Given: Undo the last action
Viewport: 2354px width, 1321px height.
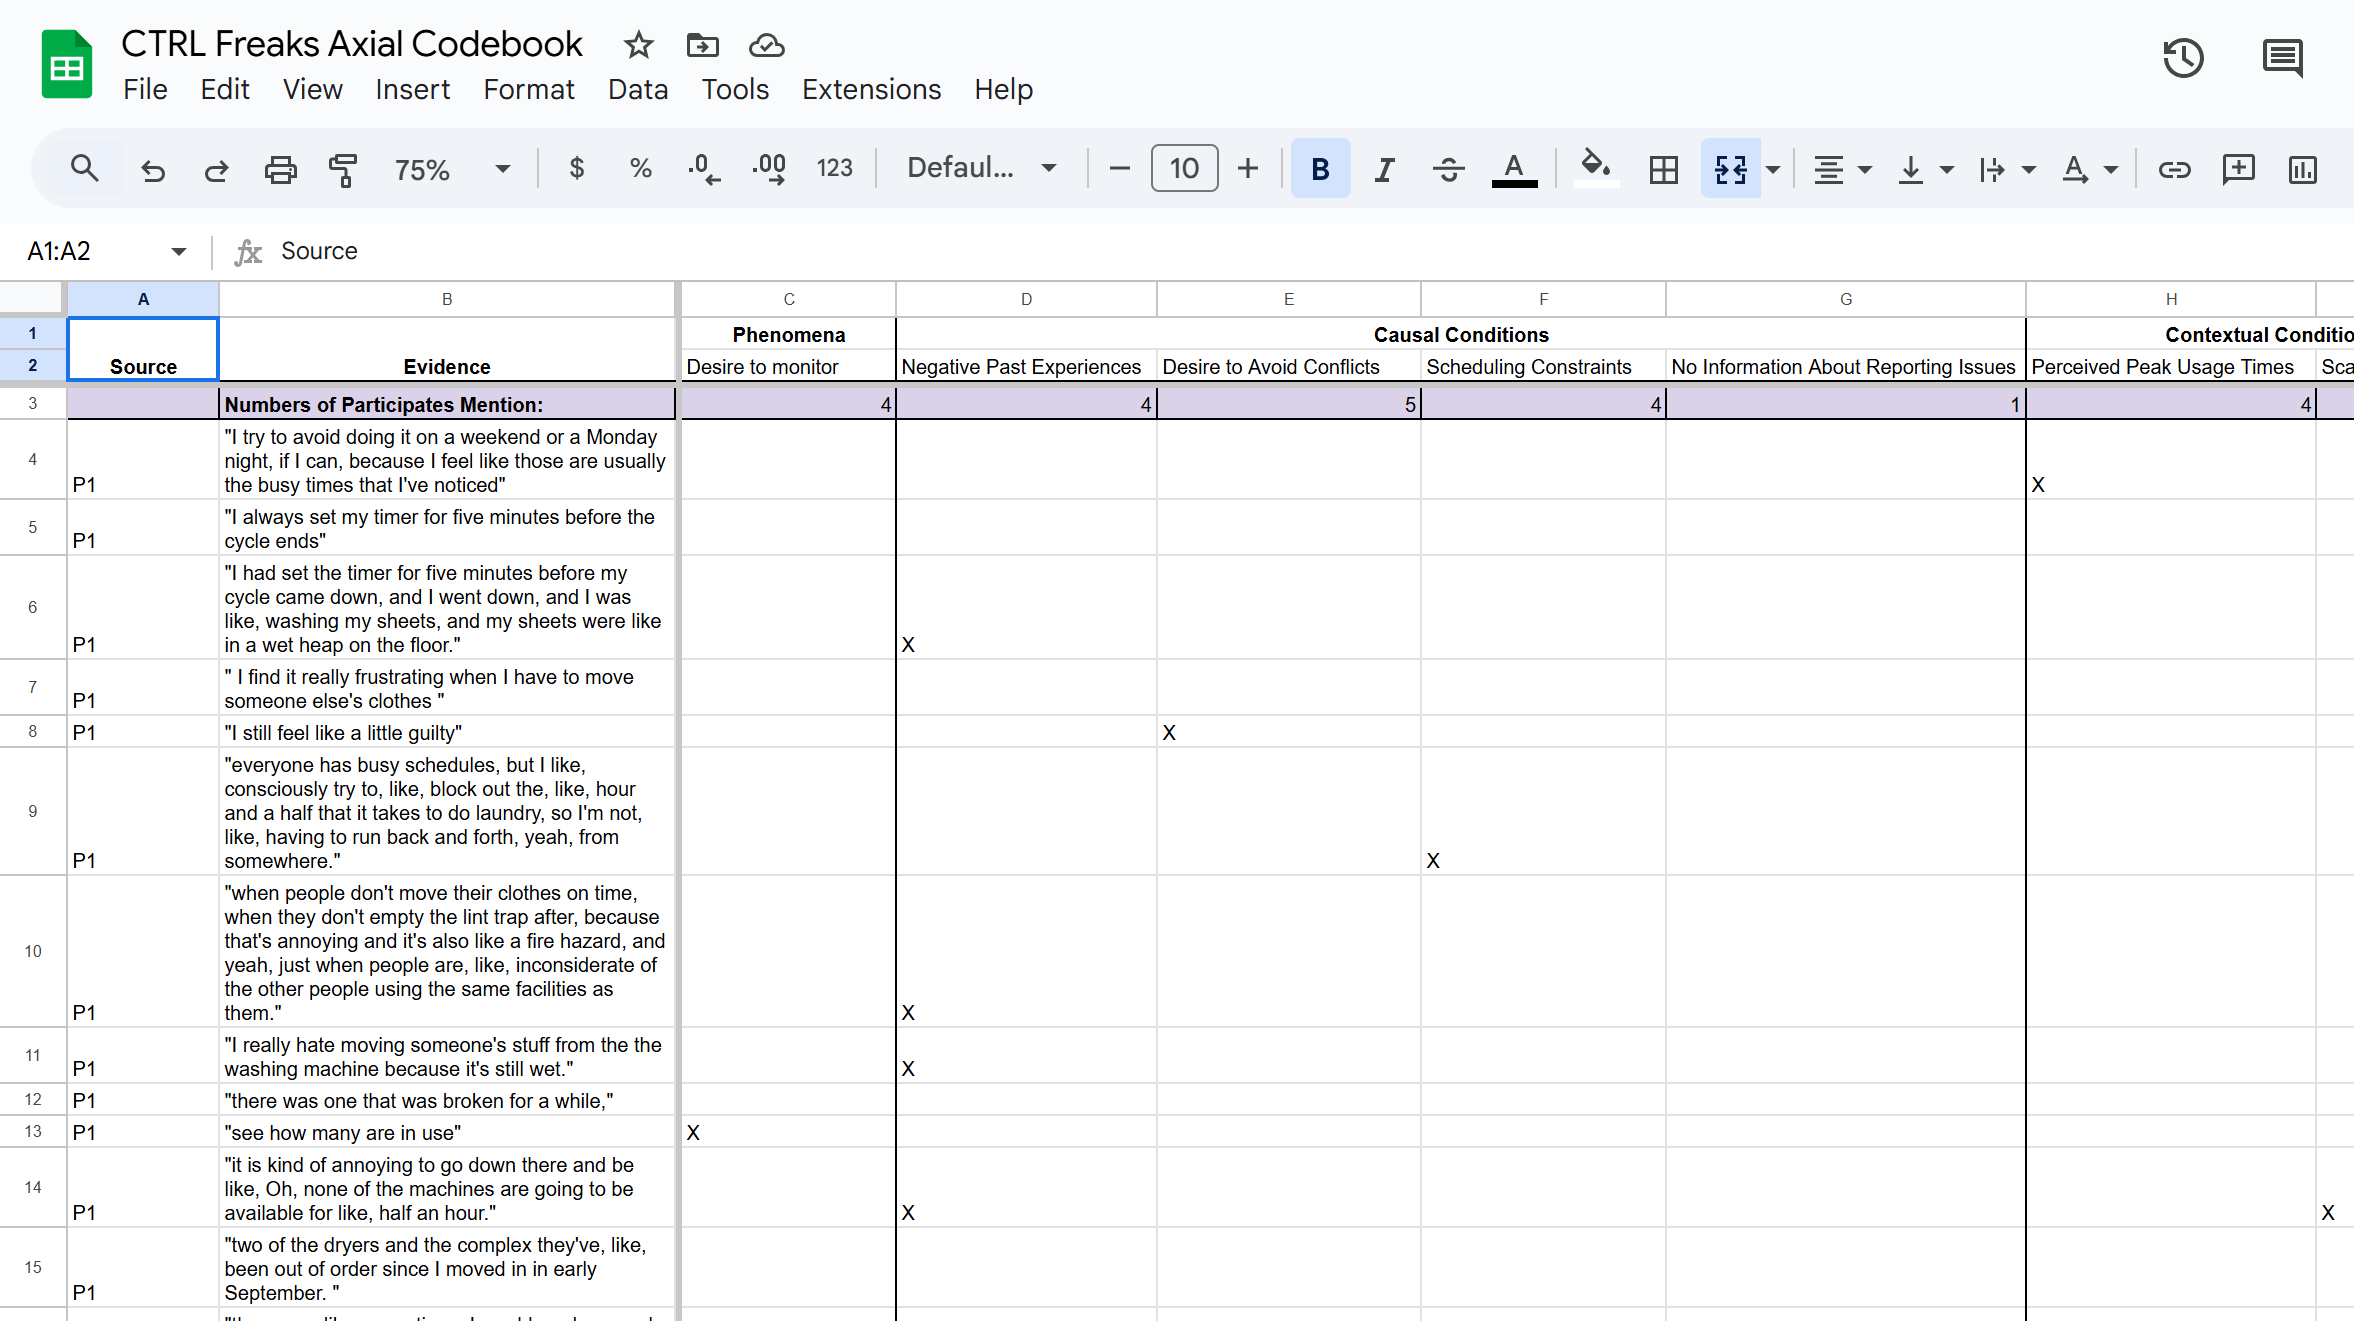Looking at the screenshot, I should tap(152, 169).
